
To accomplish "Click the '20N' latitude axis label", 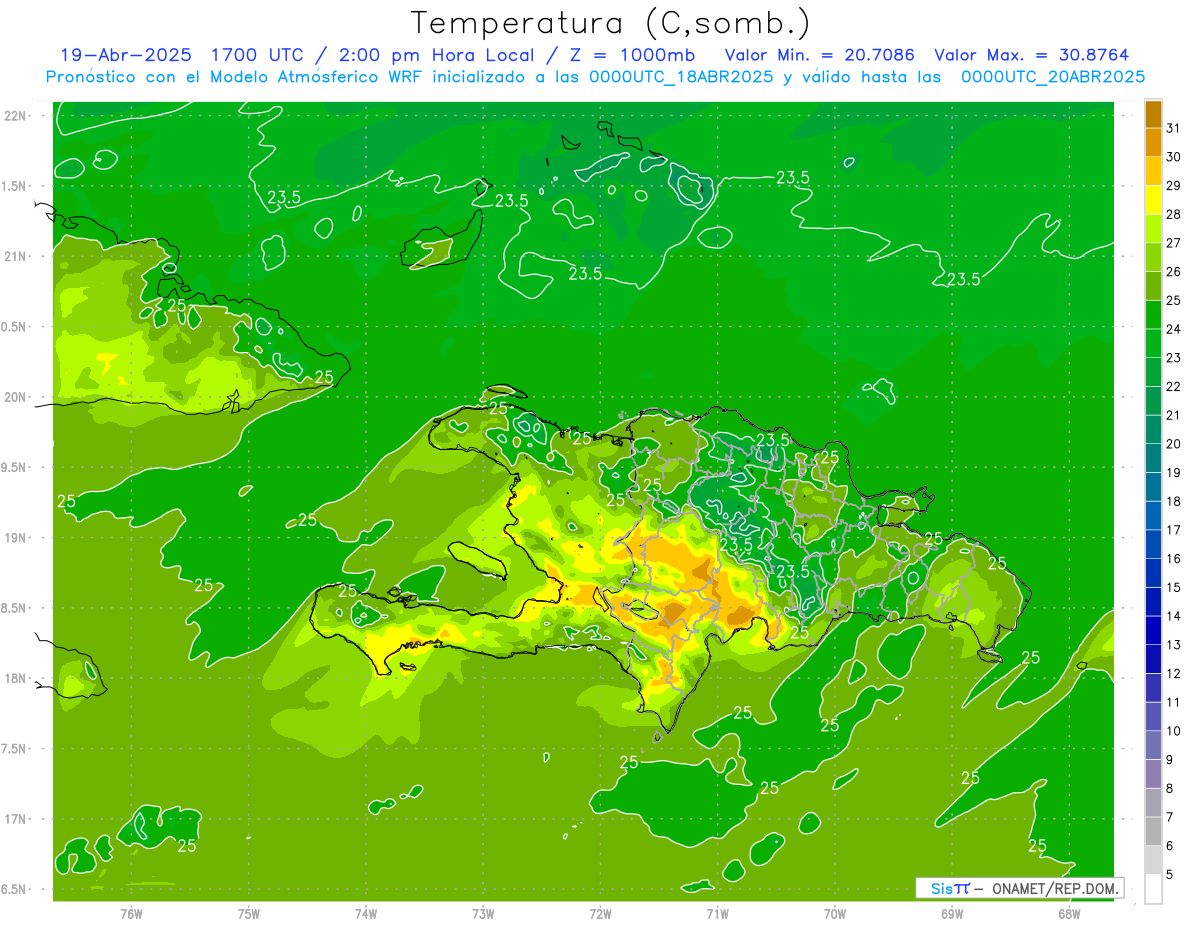I will (16, 397).
